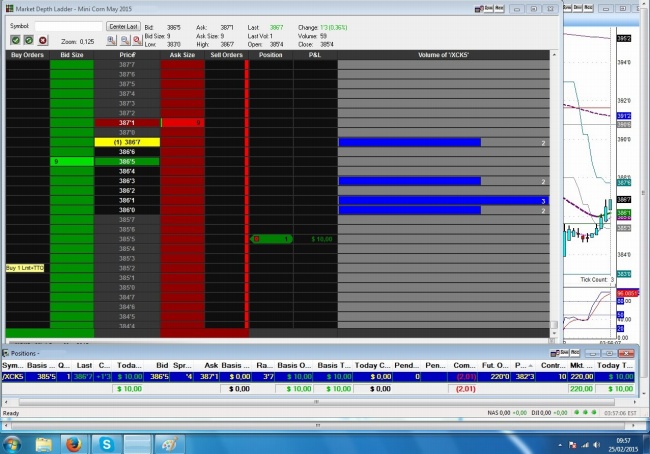Screen dimensions: 650x454
Task: Click the Ask column header in Positions
Action: [x=211, y=365]
